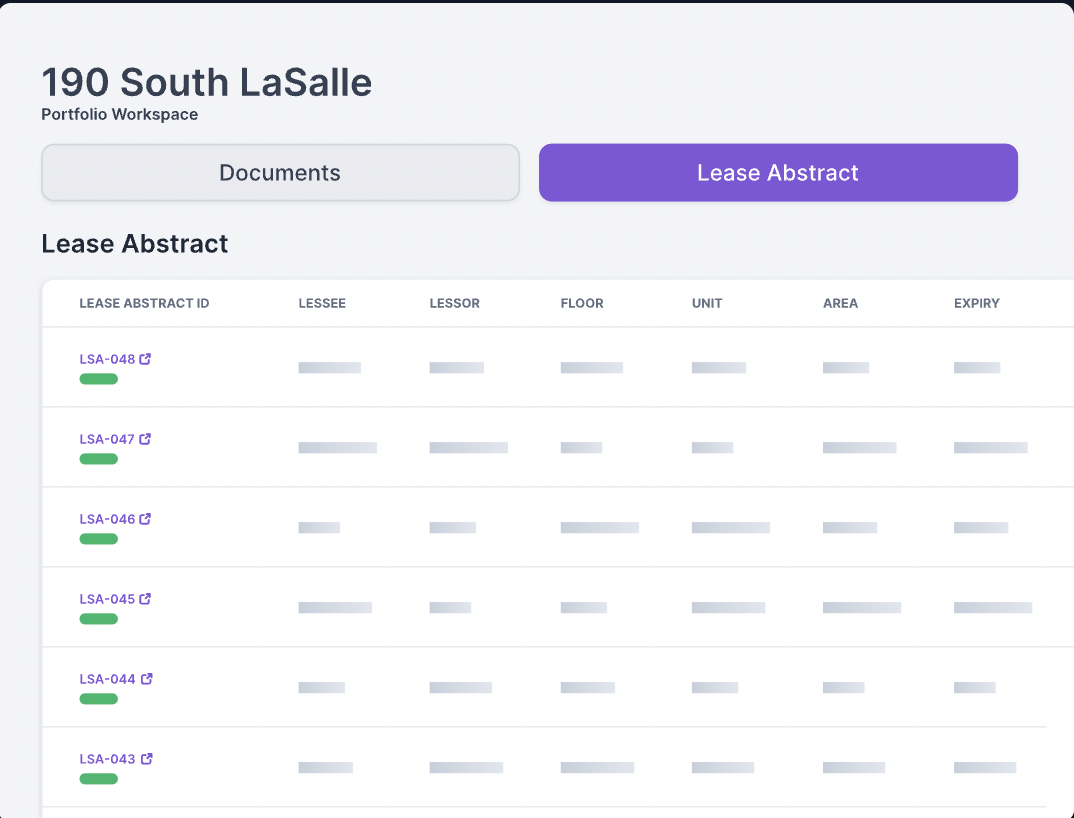Viewport: 1074px width, 818px height.
Task: Open external link icon beside LSA-045
Action: 145,599
